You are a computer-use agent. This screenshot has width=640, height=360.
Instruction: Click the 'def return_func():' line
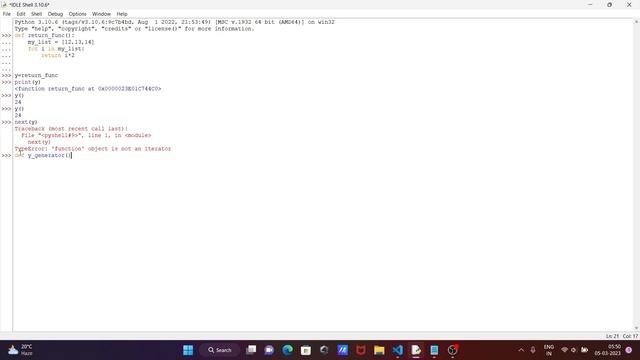click(x=44, y=36)
